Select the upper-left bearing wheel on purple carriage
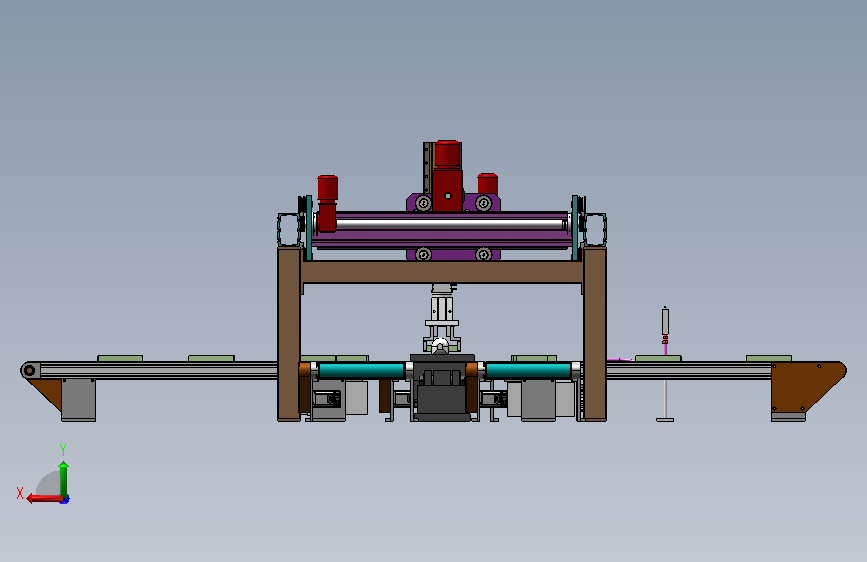 click(424, 203)
